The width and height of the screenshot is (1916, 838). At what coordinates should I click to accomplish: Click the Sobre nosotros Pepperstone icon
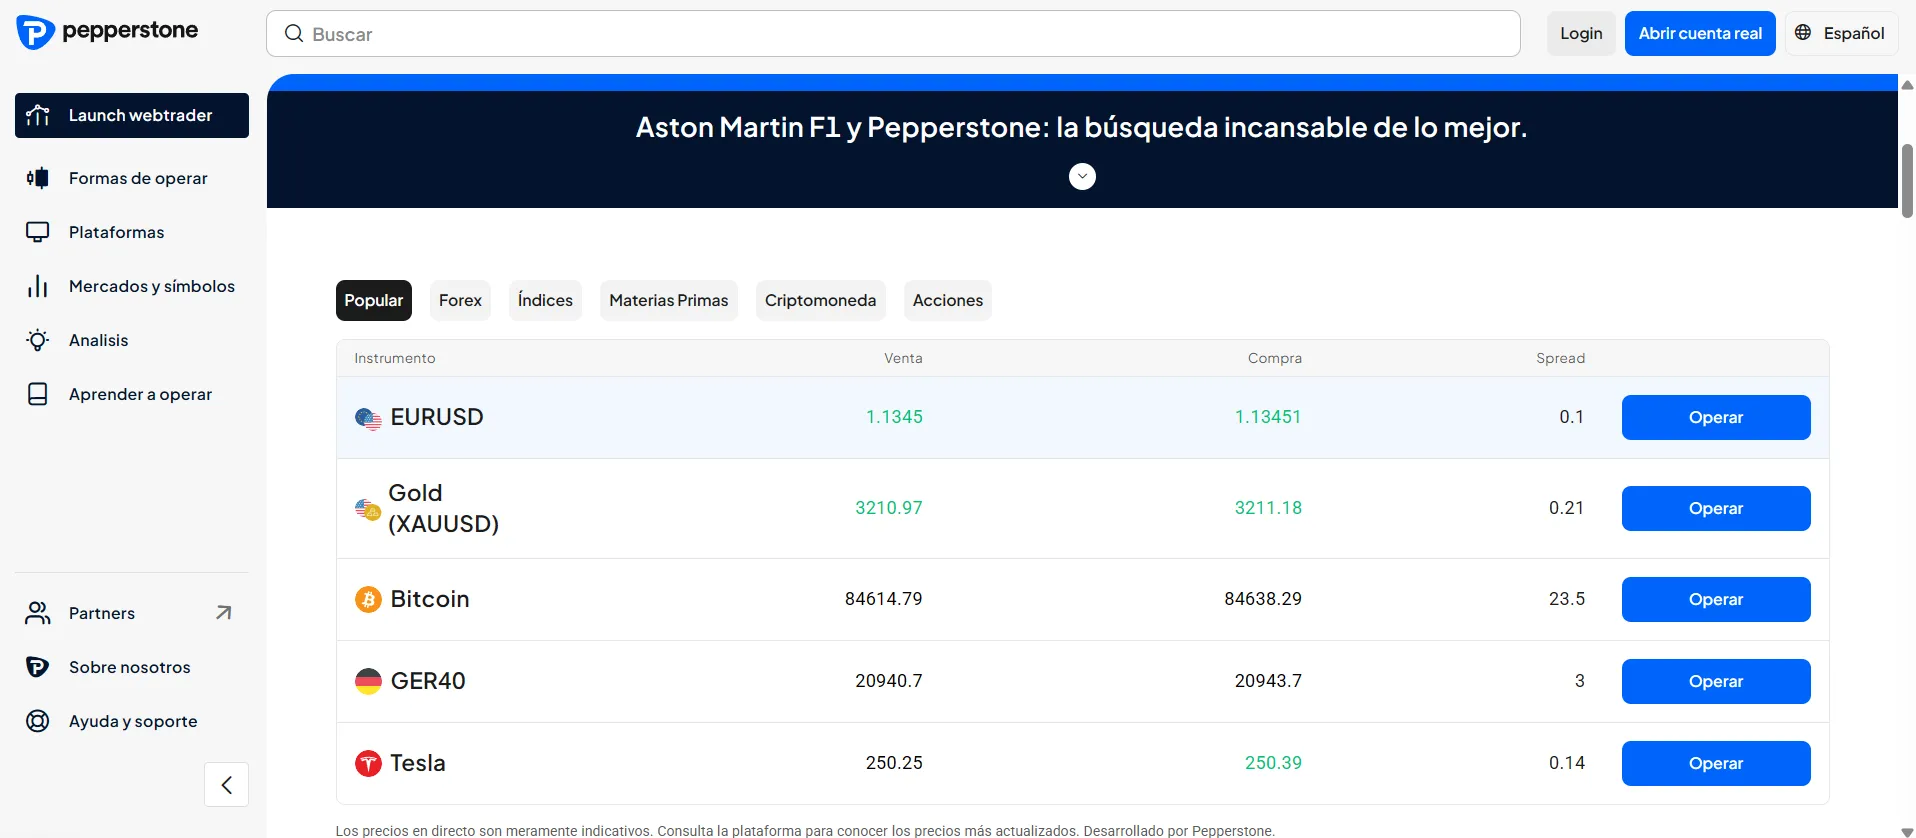click(38, 667)
